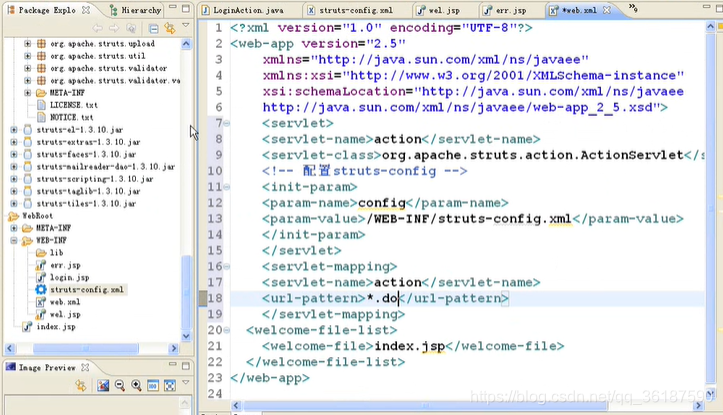Screen dimensions: 723x415
Task: Expand META-INF folder under struts jar
Action: click(28, 93)
